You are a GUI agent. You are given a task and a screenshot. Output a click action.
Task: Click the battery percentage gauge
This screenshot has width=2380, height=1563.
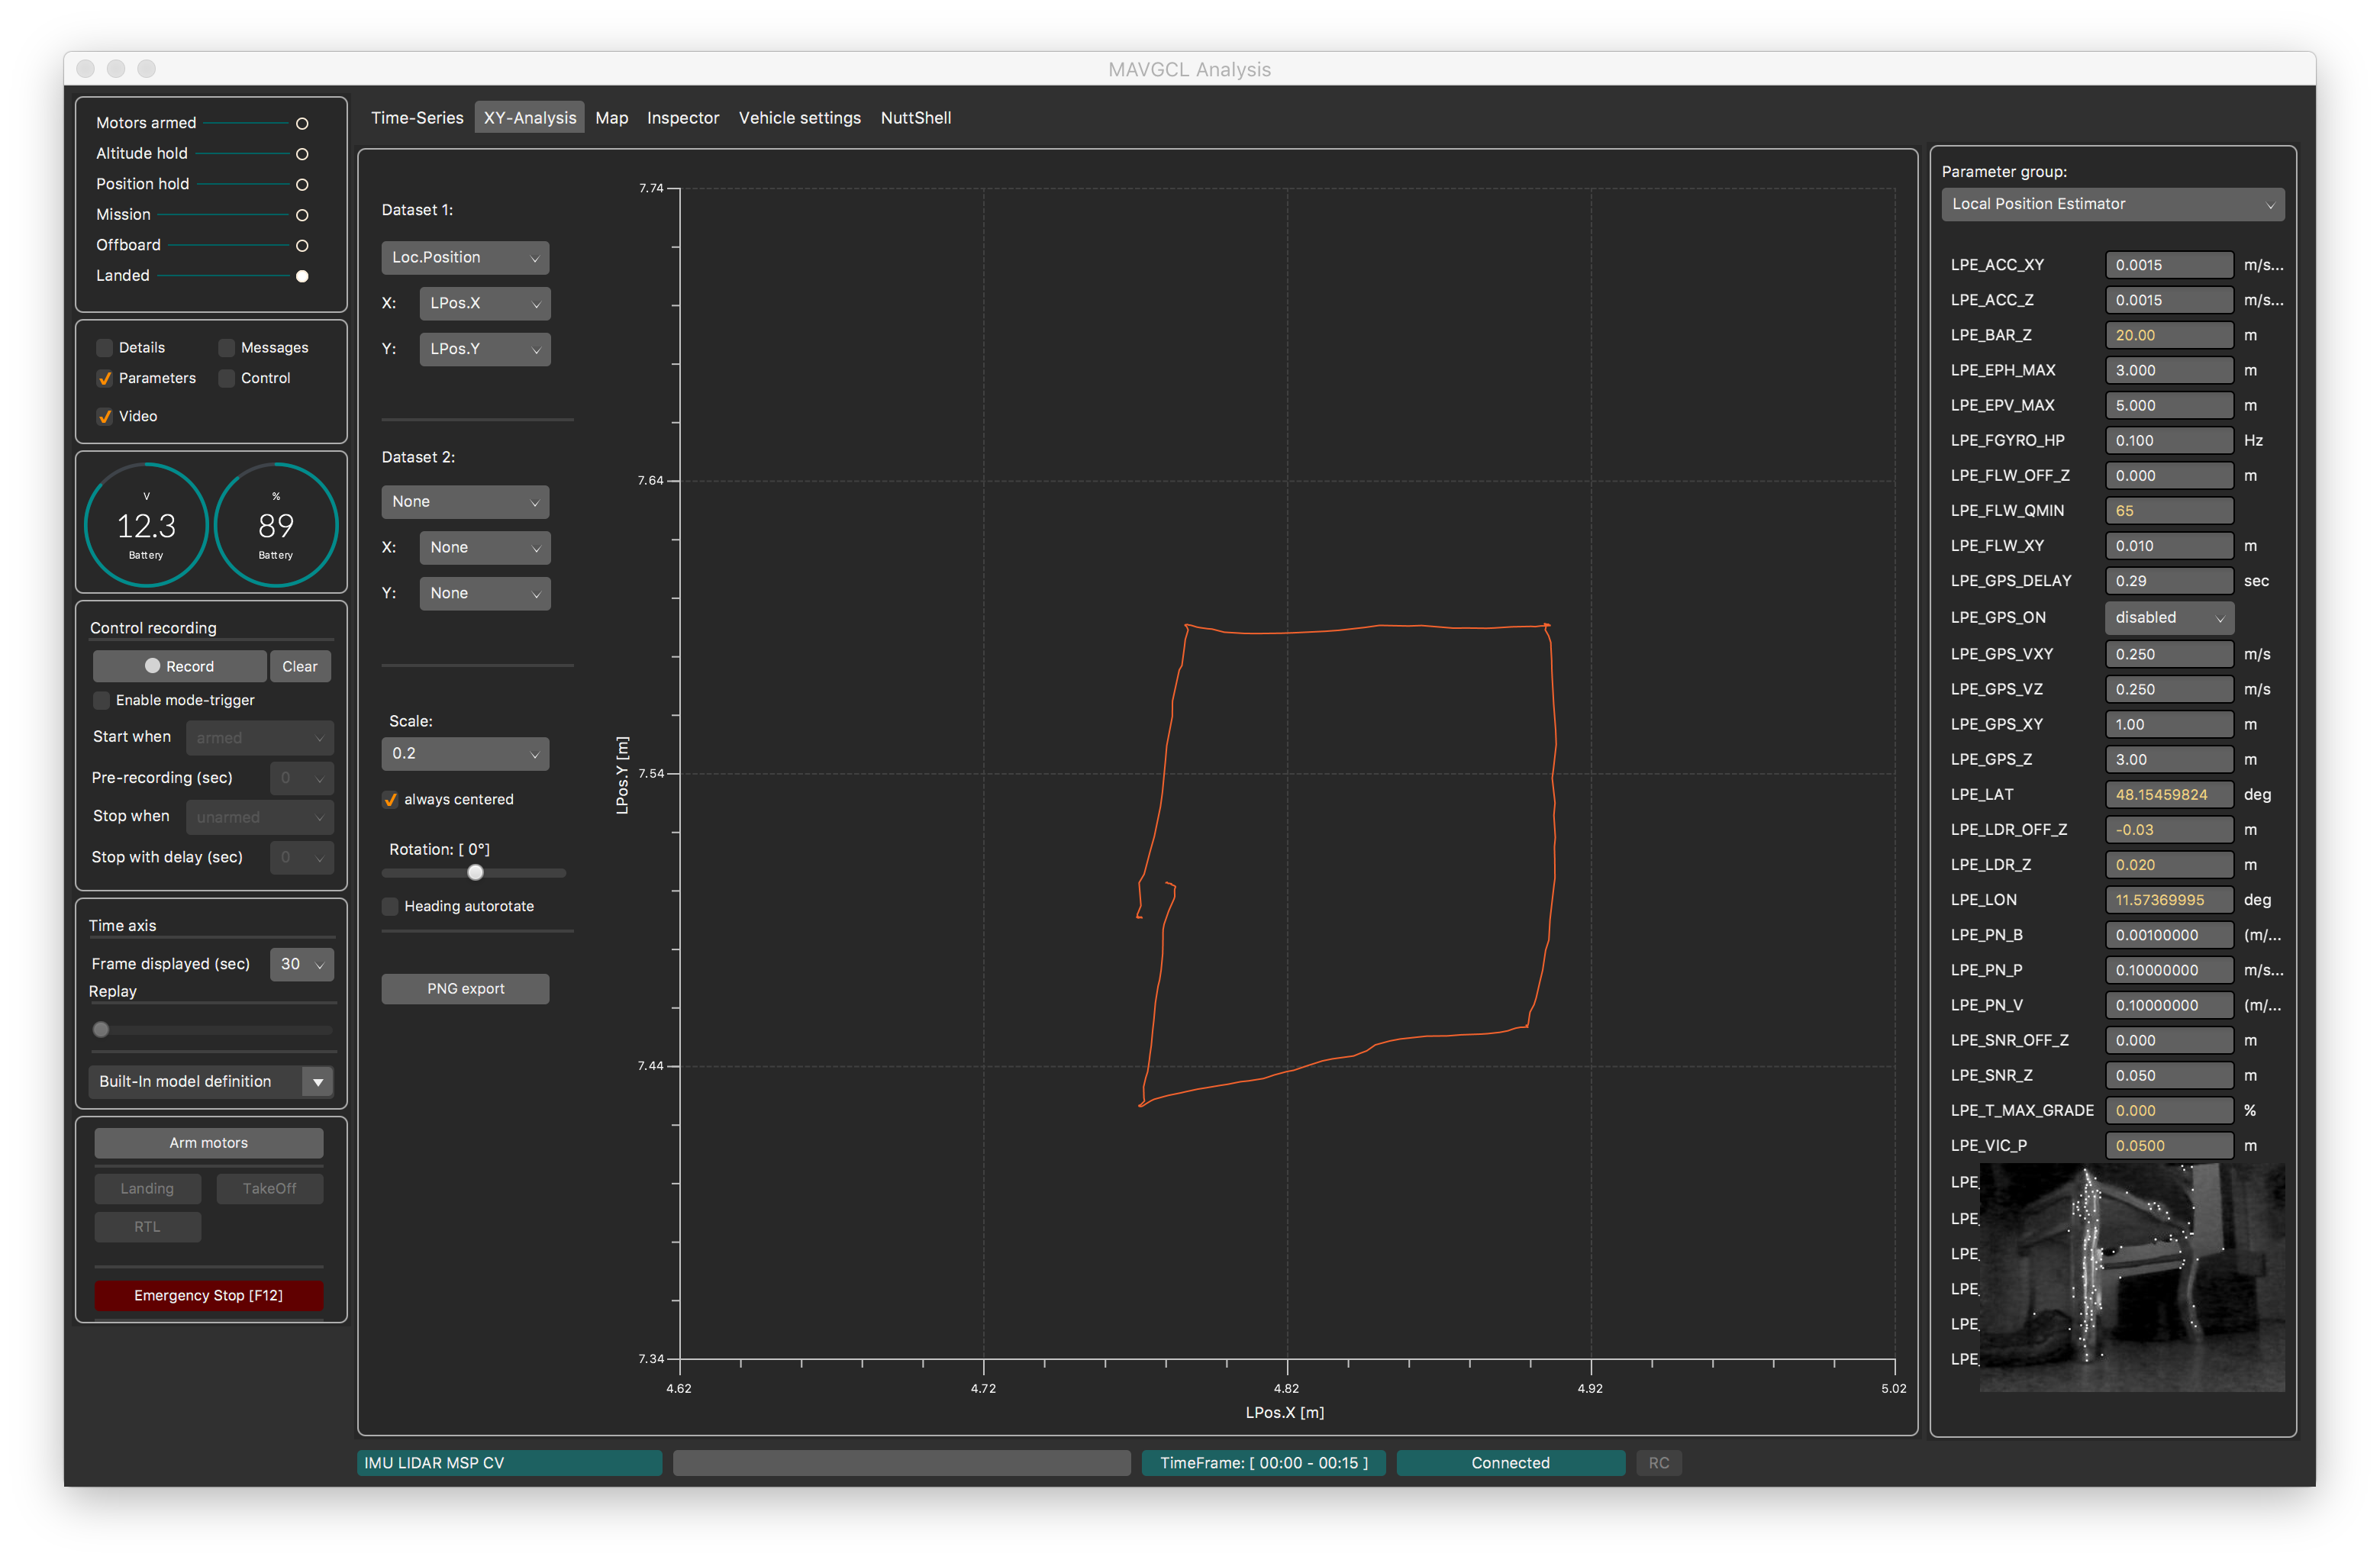276,525
